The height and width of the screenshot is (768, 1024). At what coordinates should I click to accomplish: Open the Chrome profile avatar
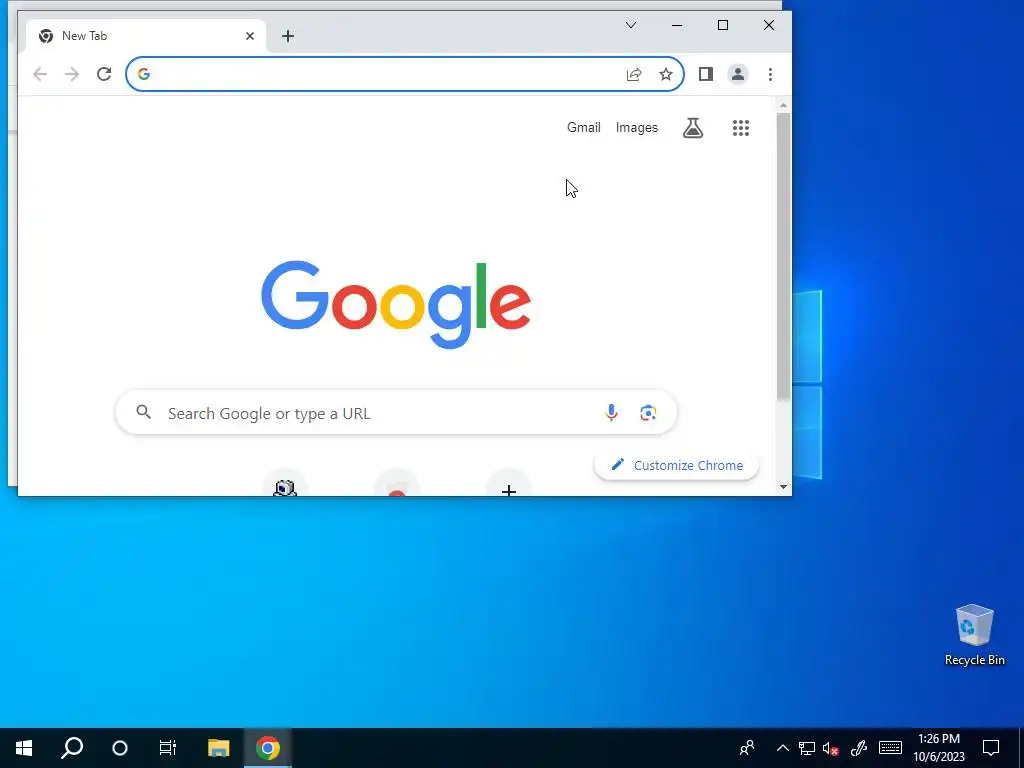click(738, 74)
